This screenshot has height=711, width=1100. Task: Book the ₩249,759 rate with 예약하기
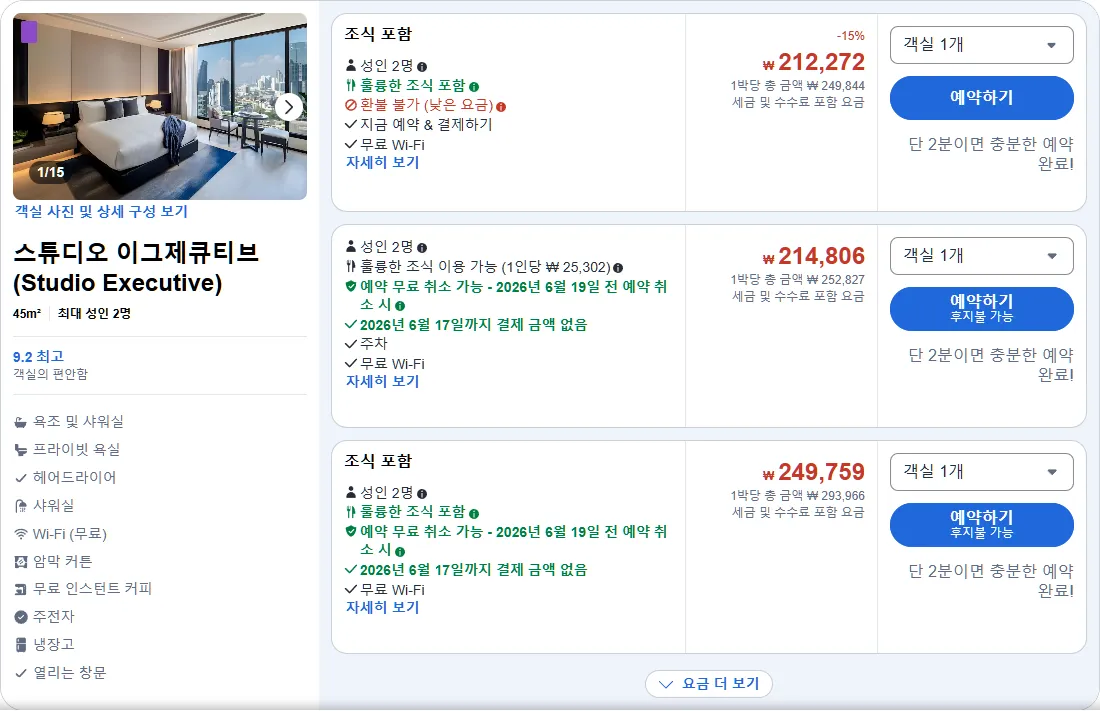981,524
